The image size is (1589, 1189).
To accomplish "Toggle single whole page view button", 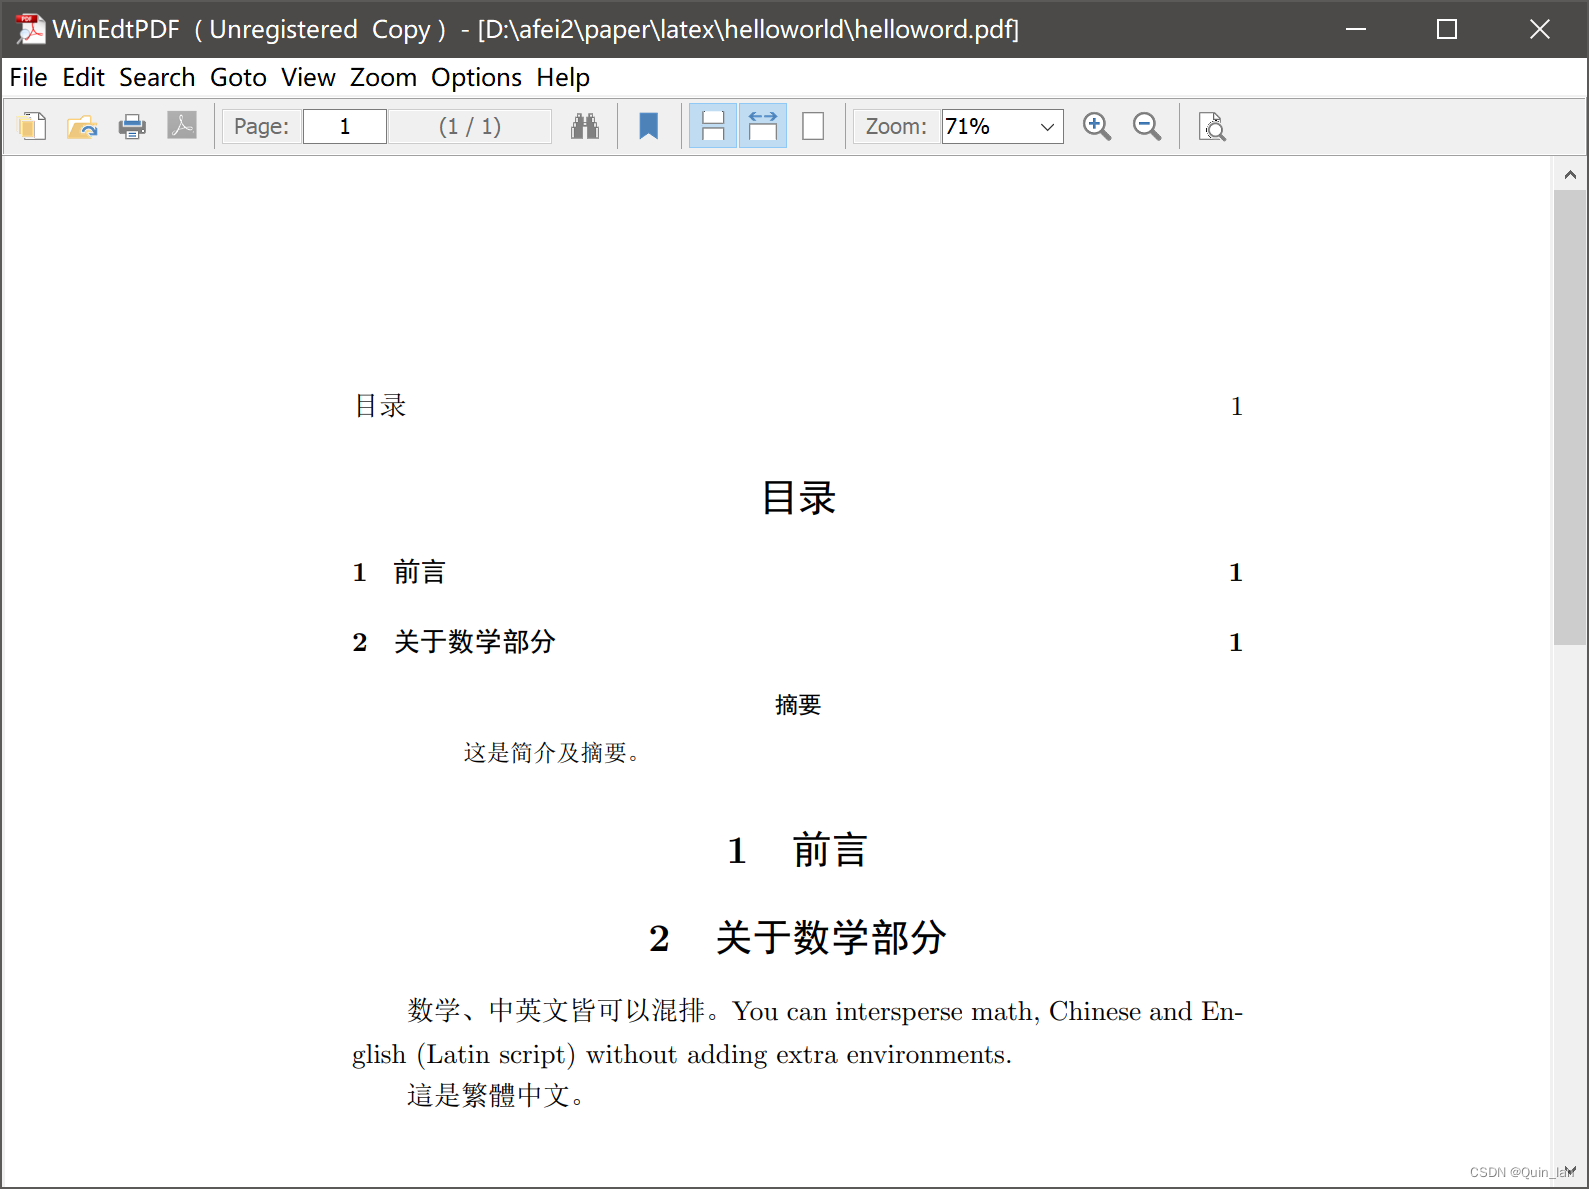I will pos(813,126).
